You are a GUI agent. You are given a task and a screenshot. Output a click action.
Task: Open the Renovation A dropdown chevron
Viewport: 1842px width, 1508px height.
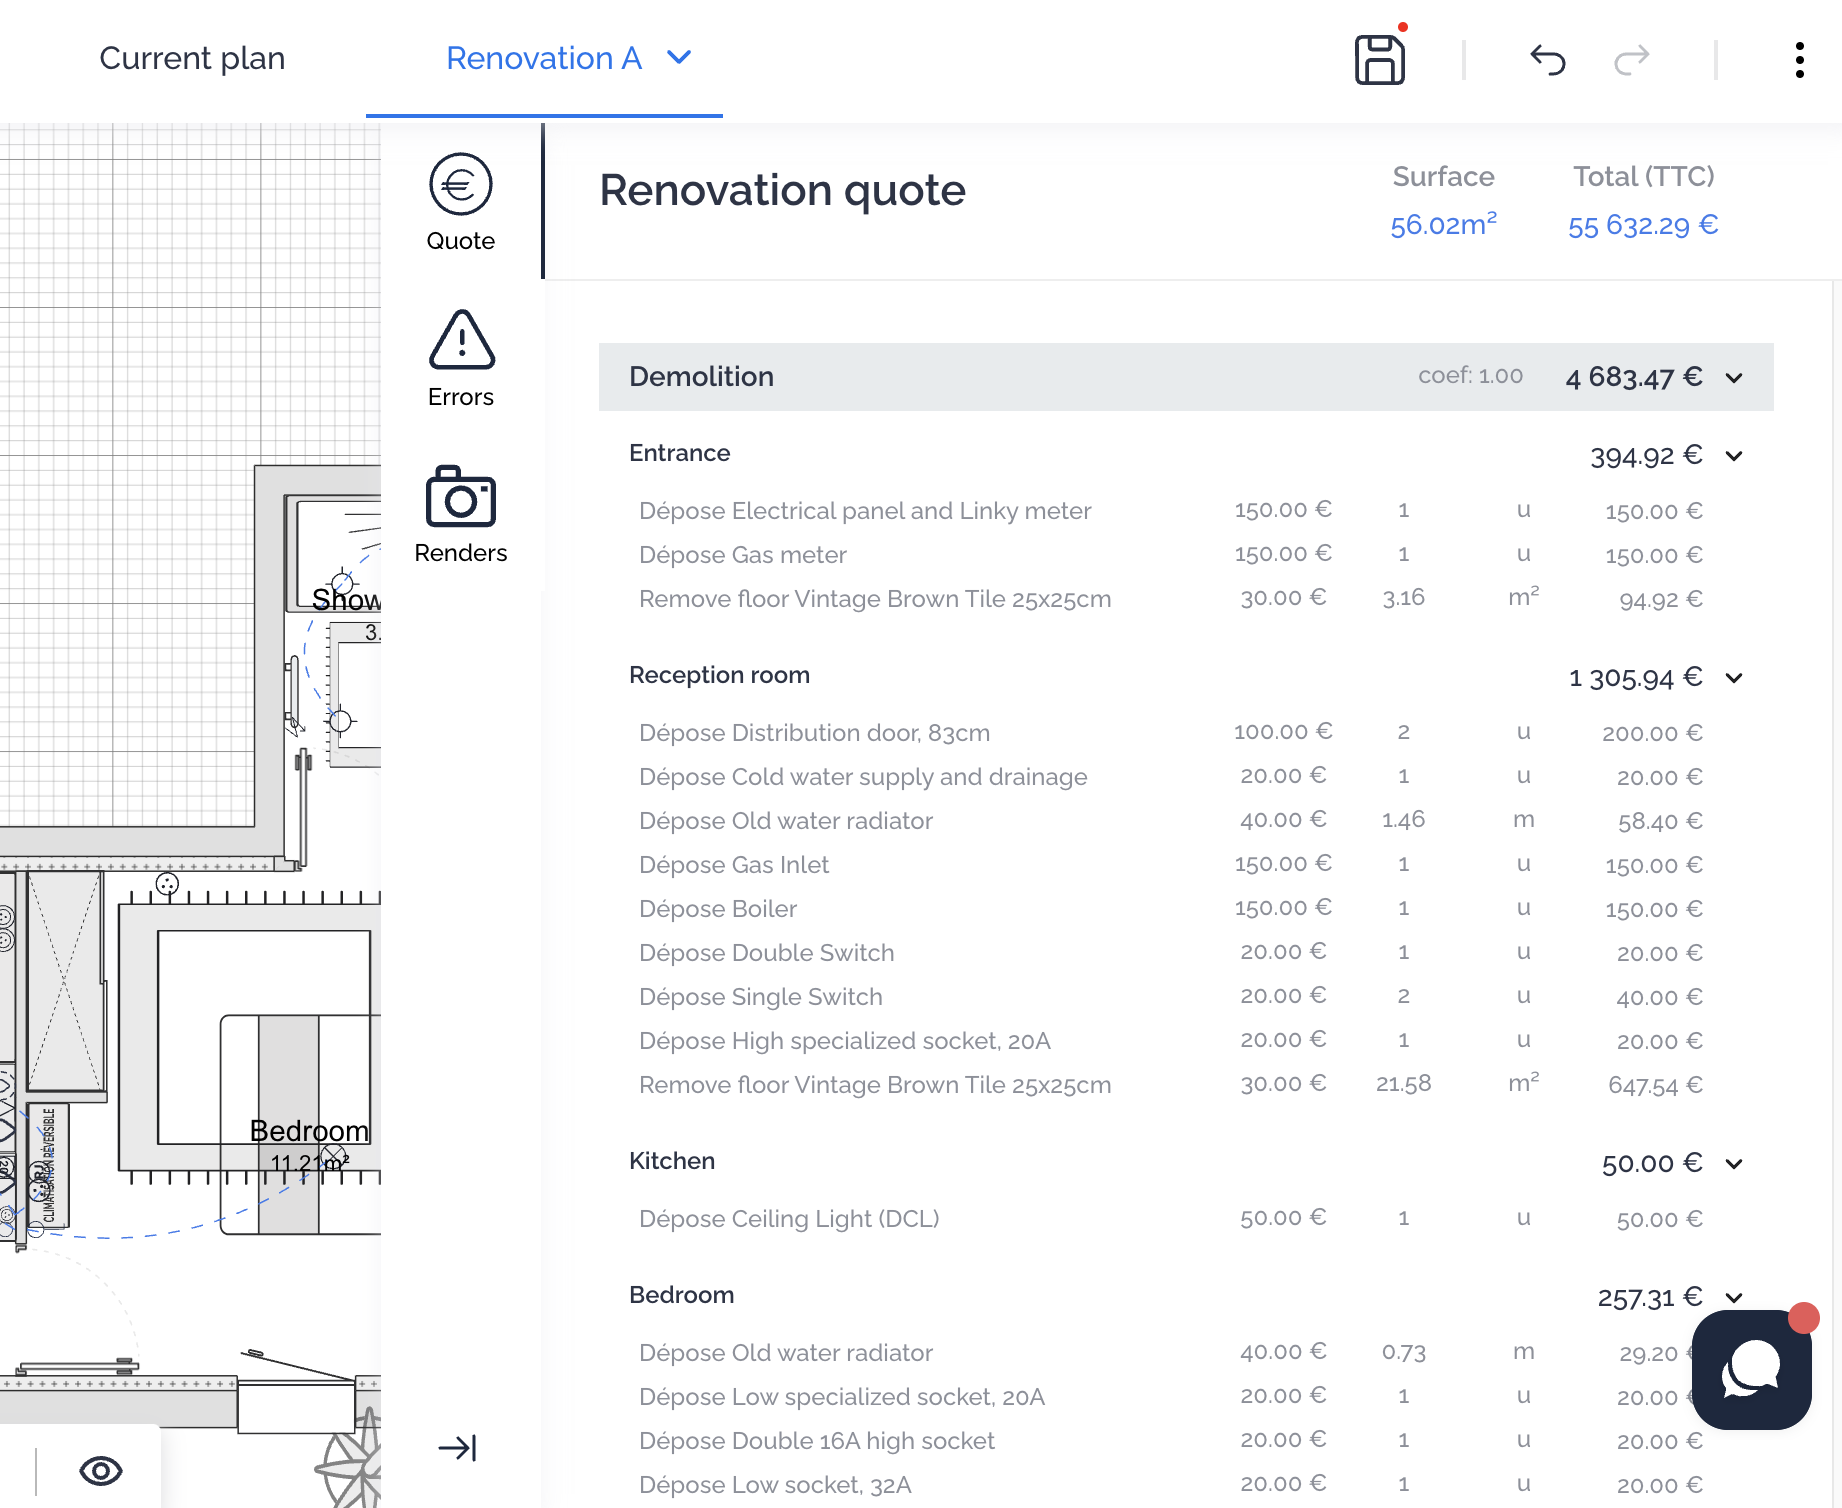coord(680,58)
